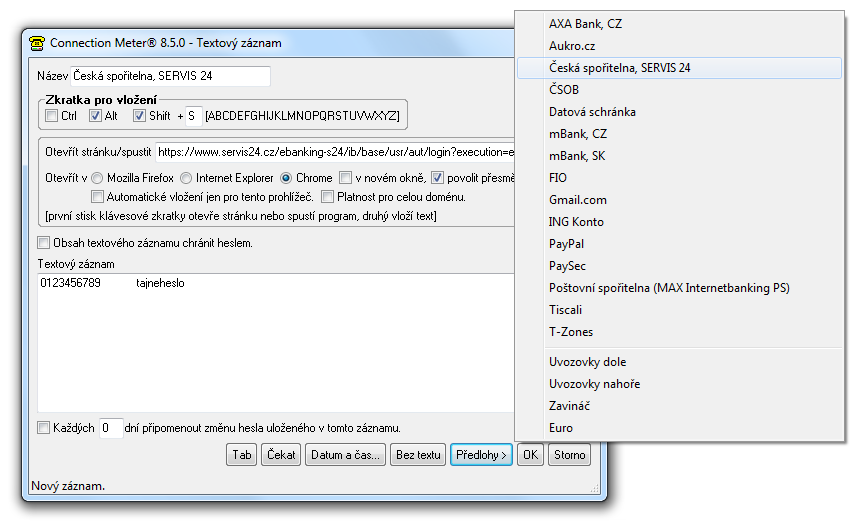Viewport: 862px width, 524px height.
Task: Enable the Ctrl shortcut checkbox
Action: [52, 115]
